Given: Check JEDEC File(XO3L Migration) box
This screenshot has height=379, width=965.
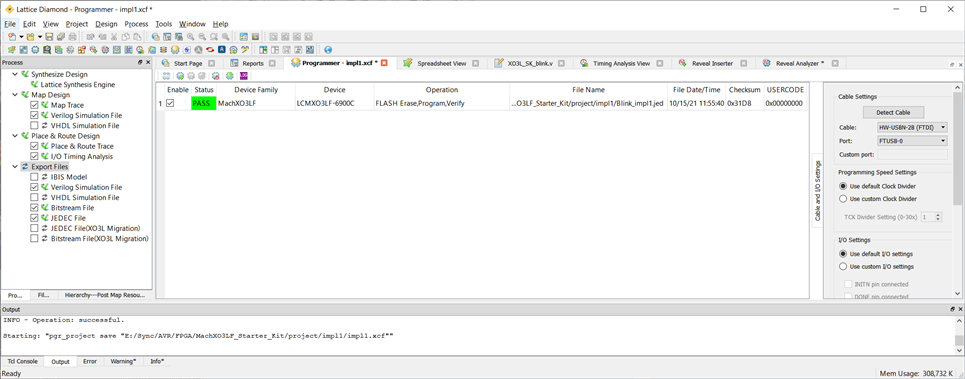Looking at the screenshot, I should tap(34, 228).
